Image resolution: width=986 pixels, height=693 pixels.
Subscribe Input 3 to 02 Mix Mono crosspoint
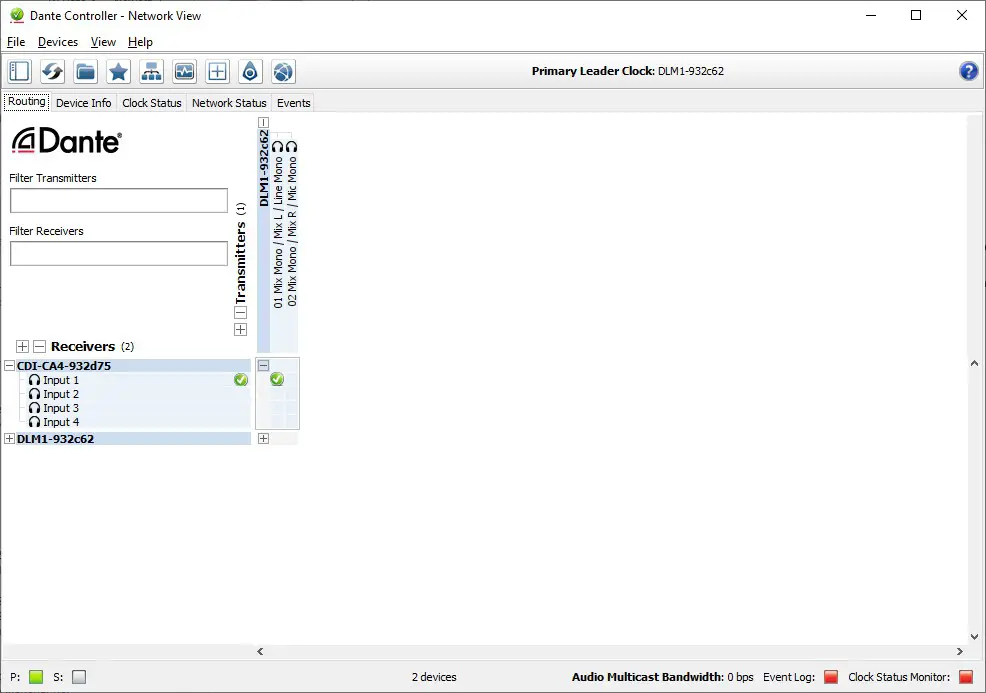tap(291, 408)
